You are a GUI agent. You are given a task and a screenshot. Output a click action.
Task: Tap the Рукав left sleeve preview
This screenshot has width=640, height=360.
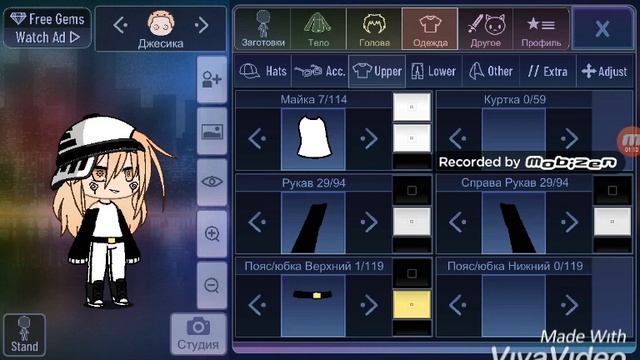(x=313, y=223)
